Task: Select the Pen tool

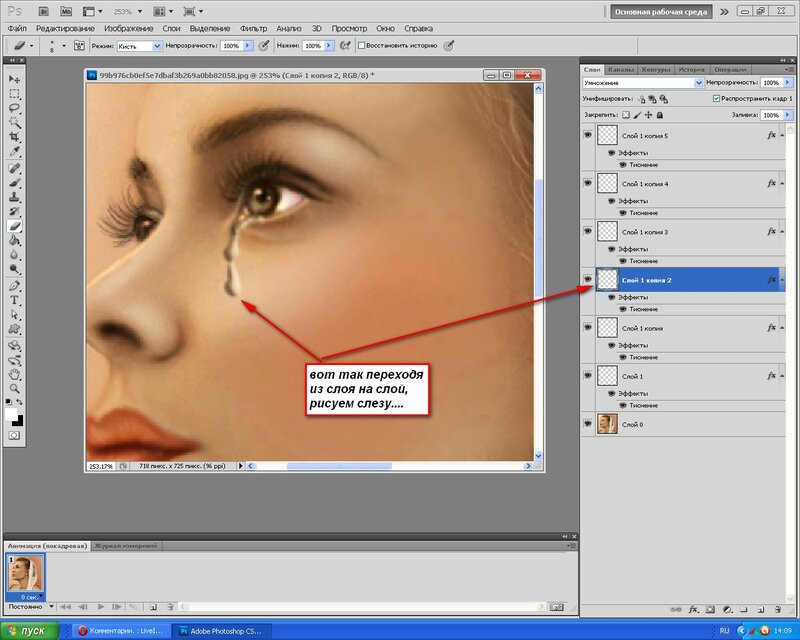Action: click(15, 286)
